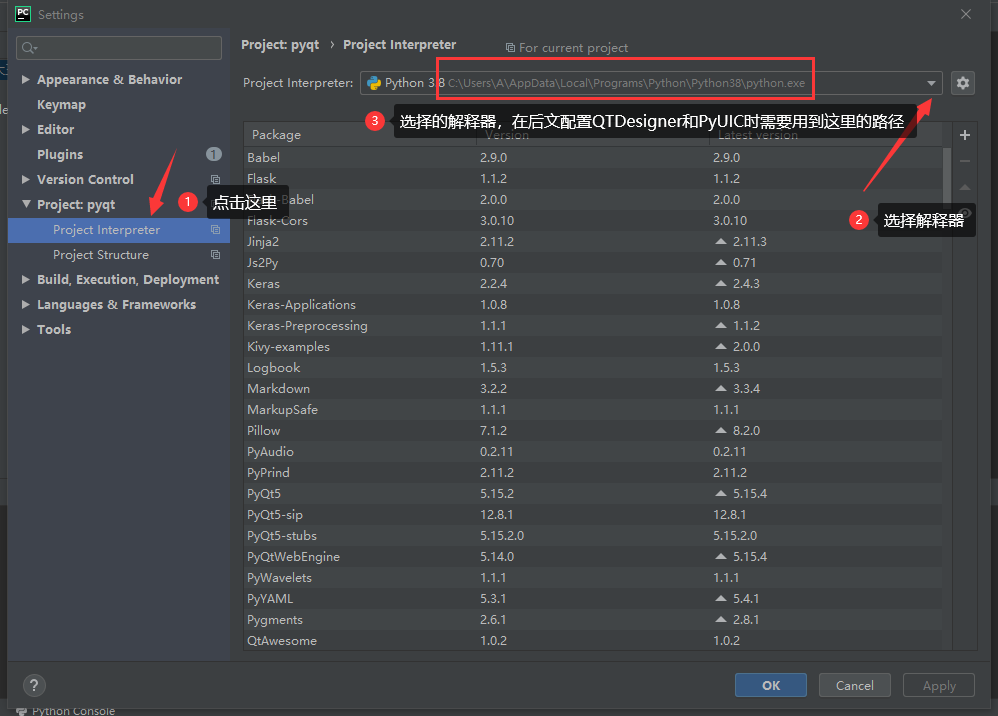Select the PyQt5-stubs package row
Screen dimensions: 998x716
593,535
